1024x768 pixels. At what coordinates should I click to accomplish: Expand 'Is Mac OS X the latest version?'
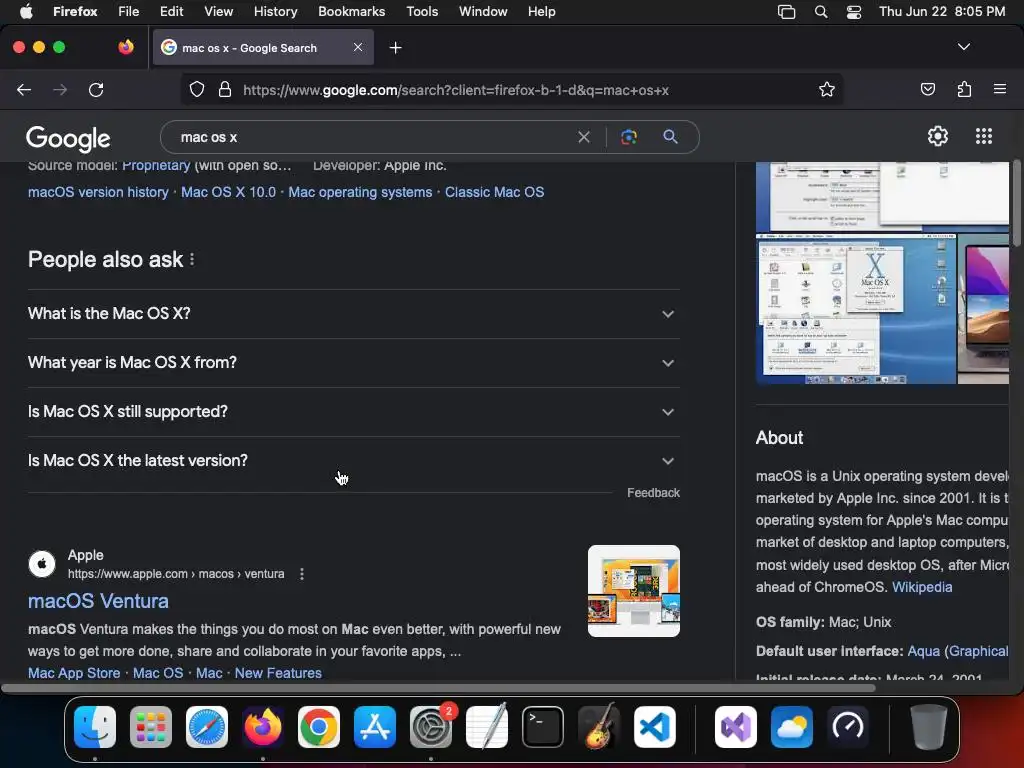point(353,460)
